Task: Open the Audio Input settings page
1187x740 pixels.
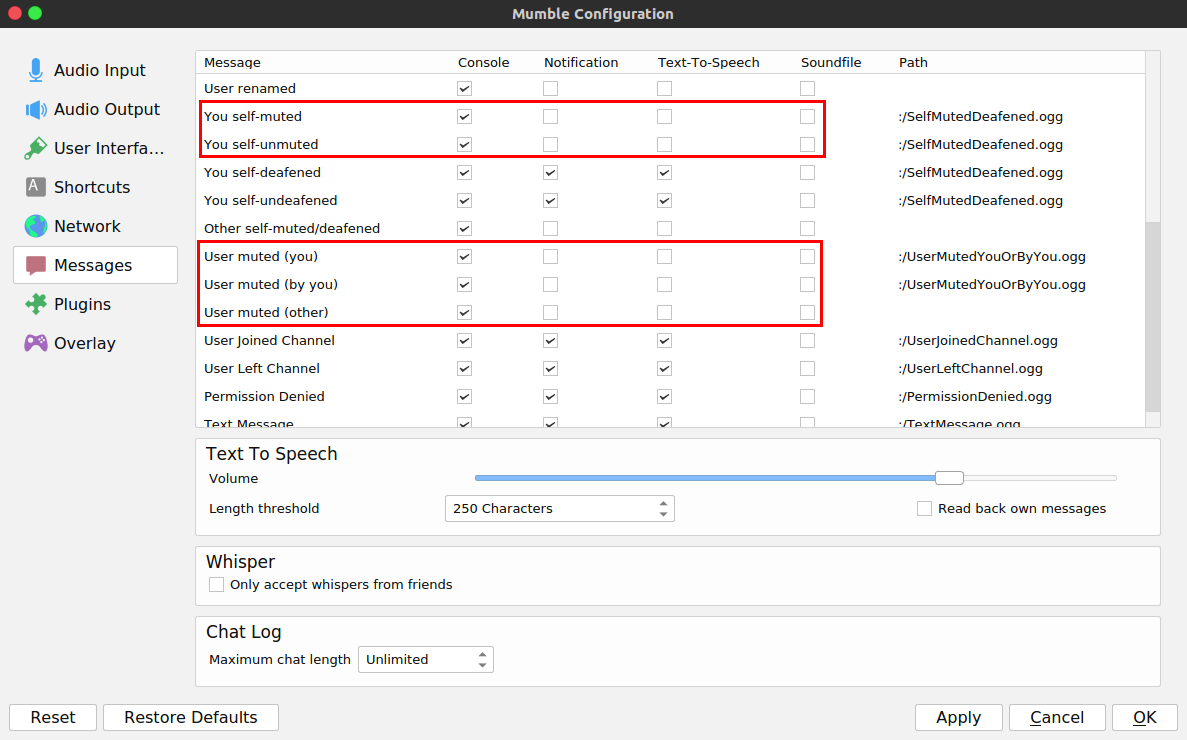Action: 95,70
